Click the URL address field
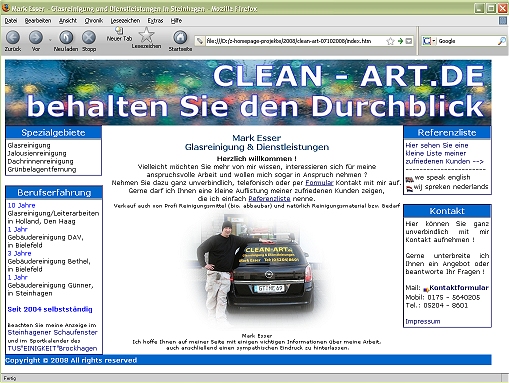Screen dimensions: 509x383 [295, 41]
